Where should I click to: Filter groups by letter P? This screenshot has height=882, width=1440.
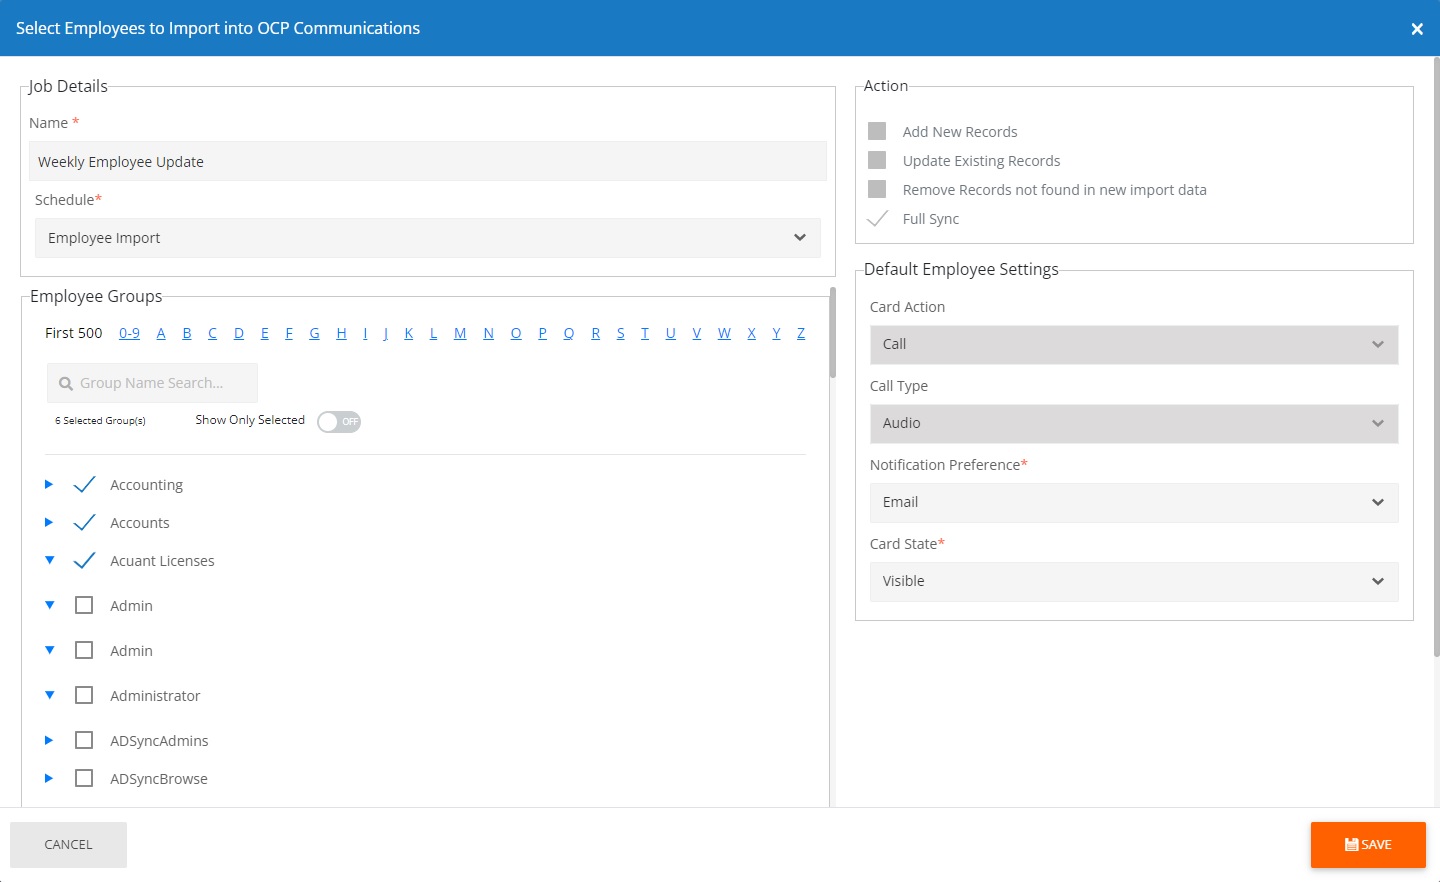coord(542,333)
